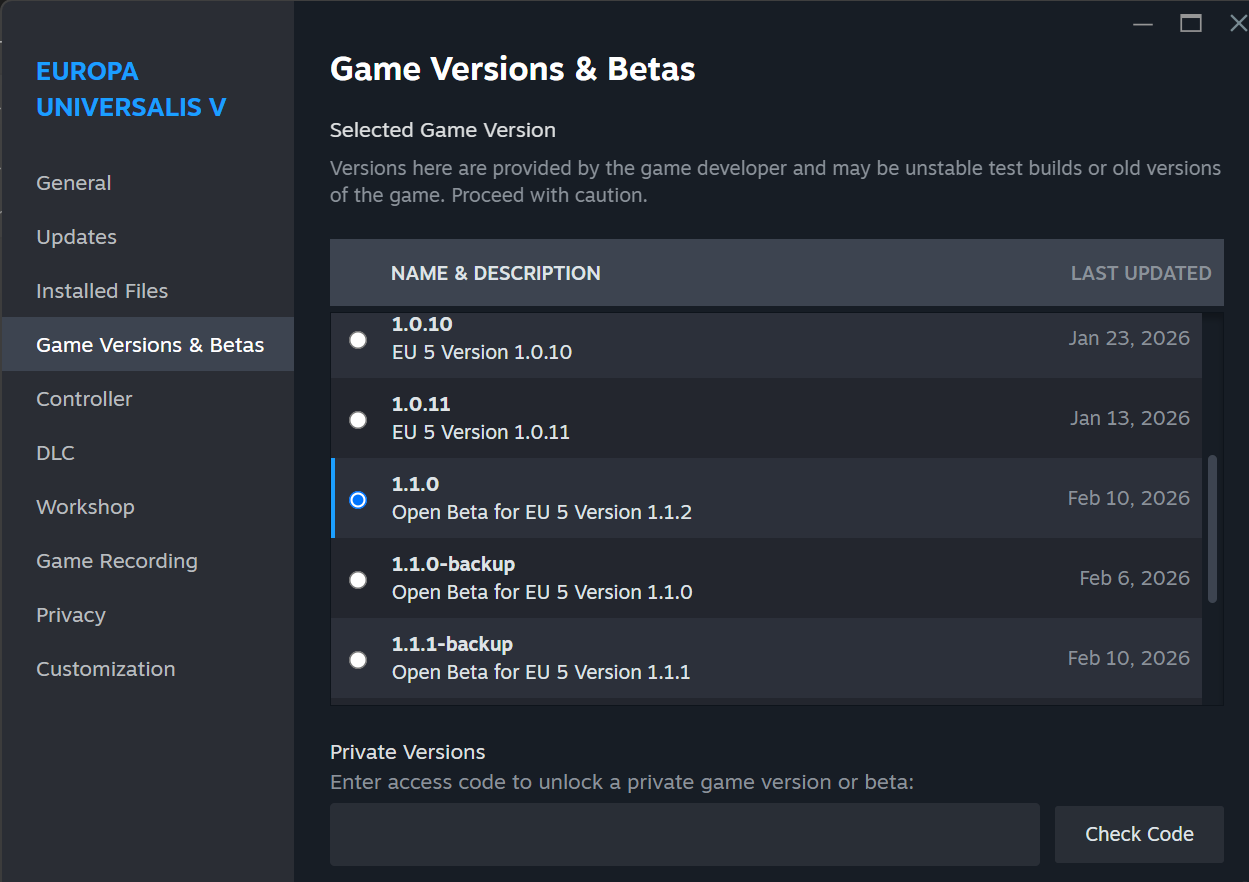1249x882 pixels.
Task: Open the Workshop settings
Action: [85, 507]
